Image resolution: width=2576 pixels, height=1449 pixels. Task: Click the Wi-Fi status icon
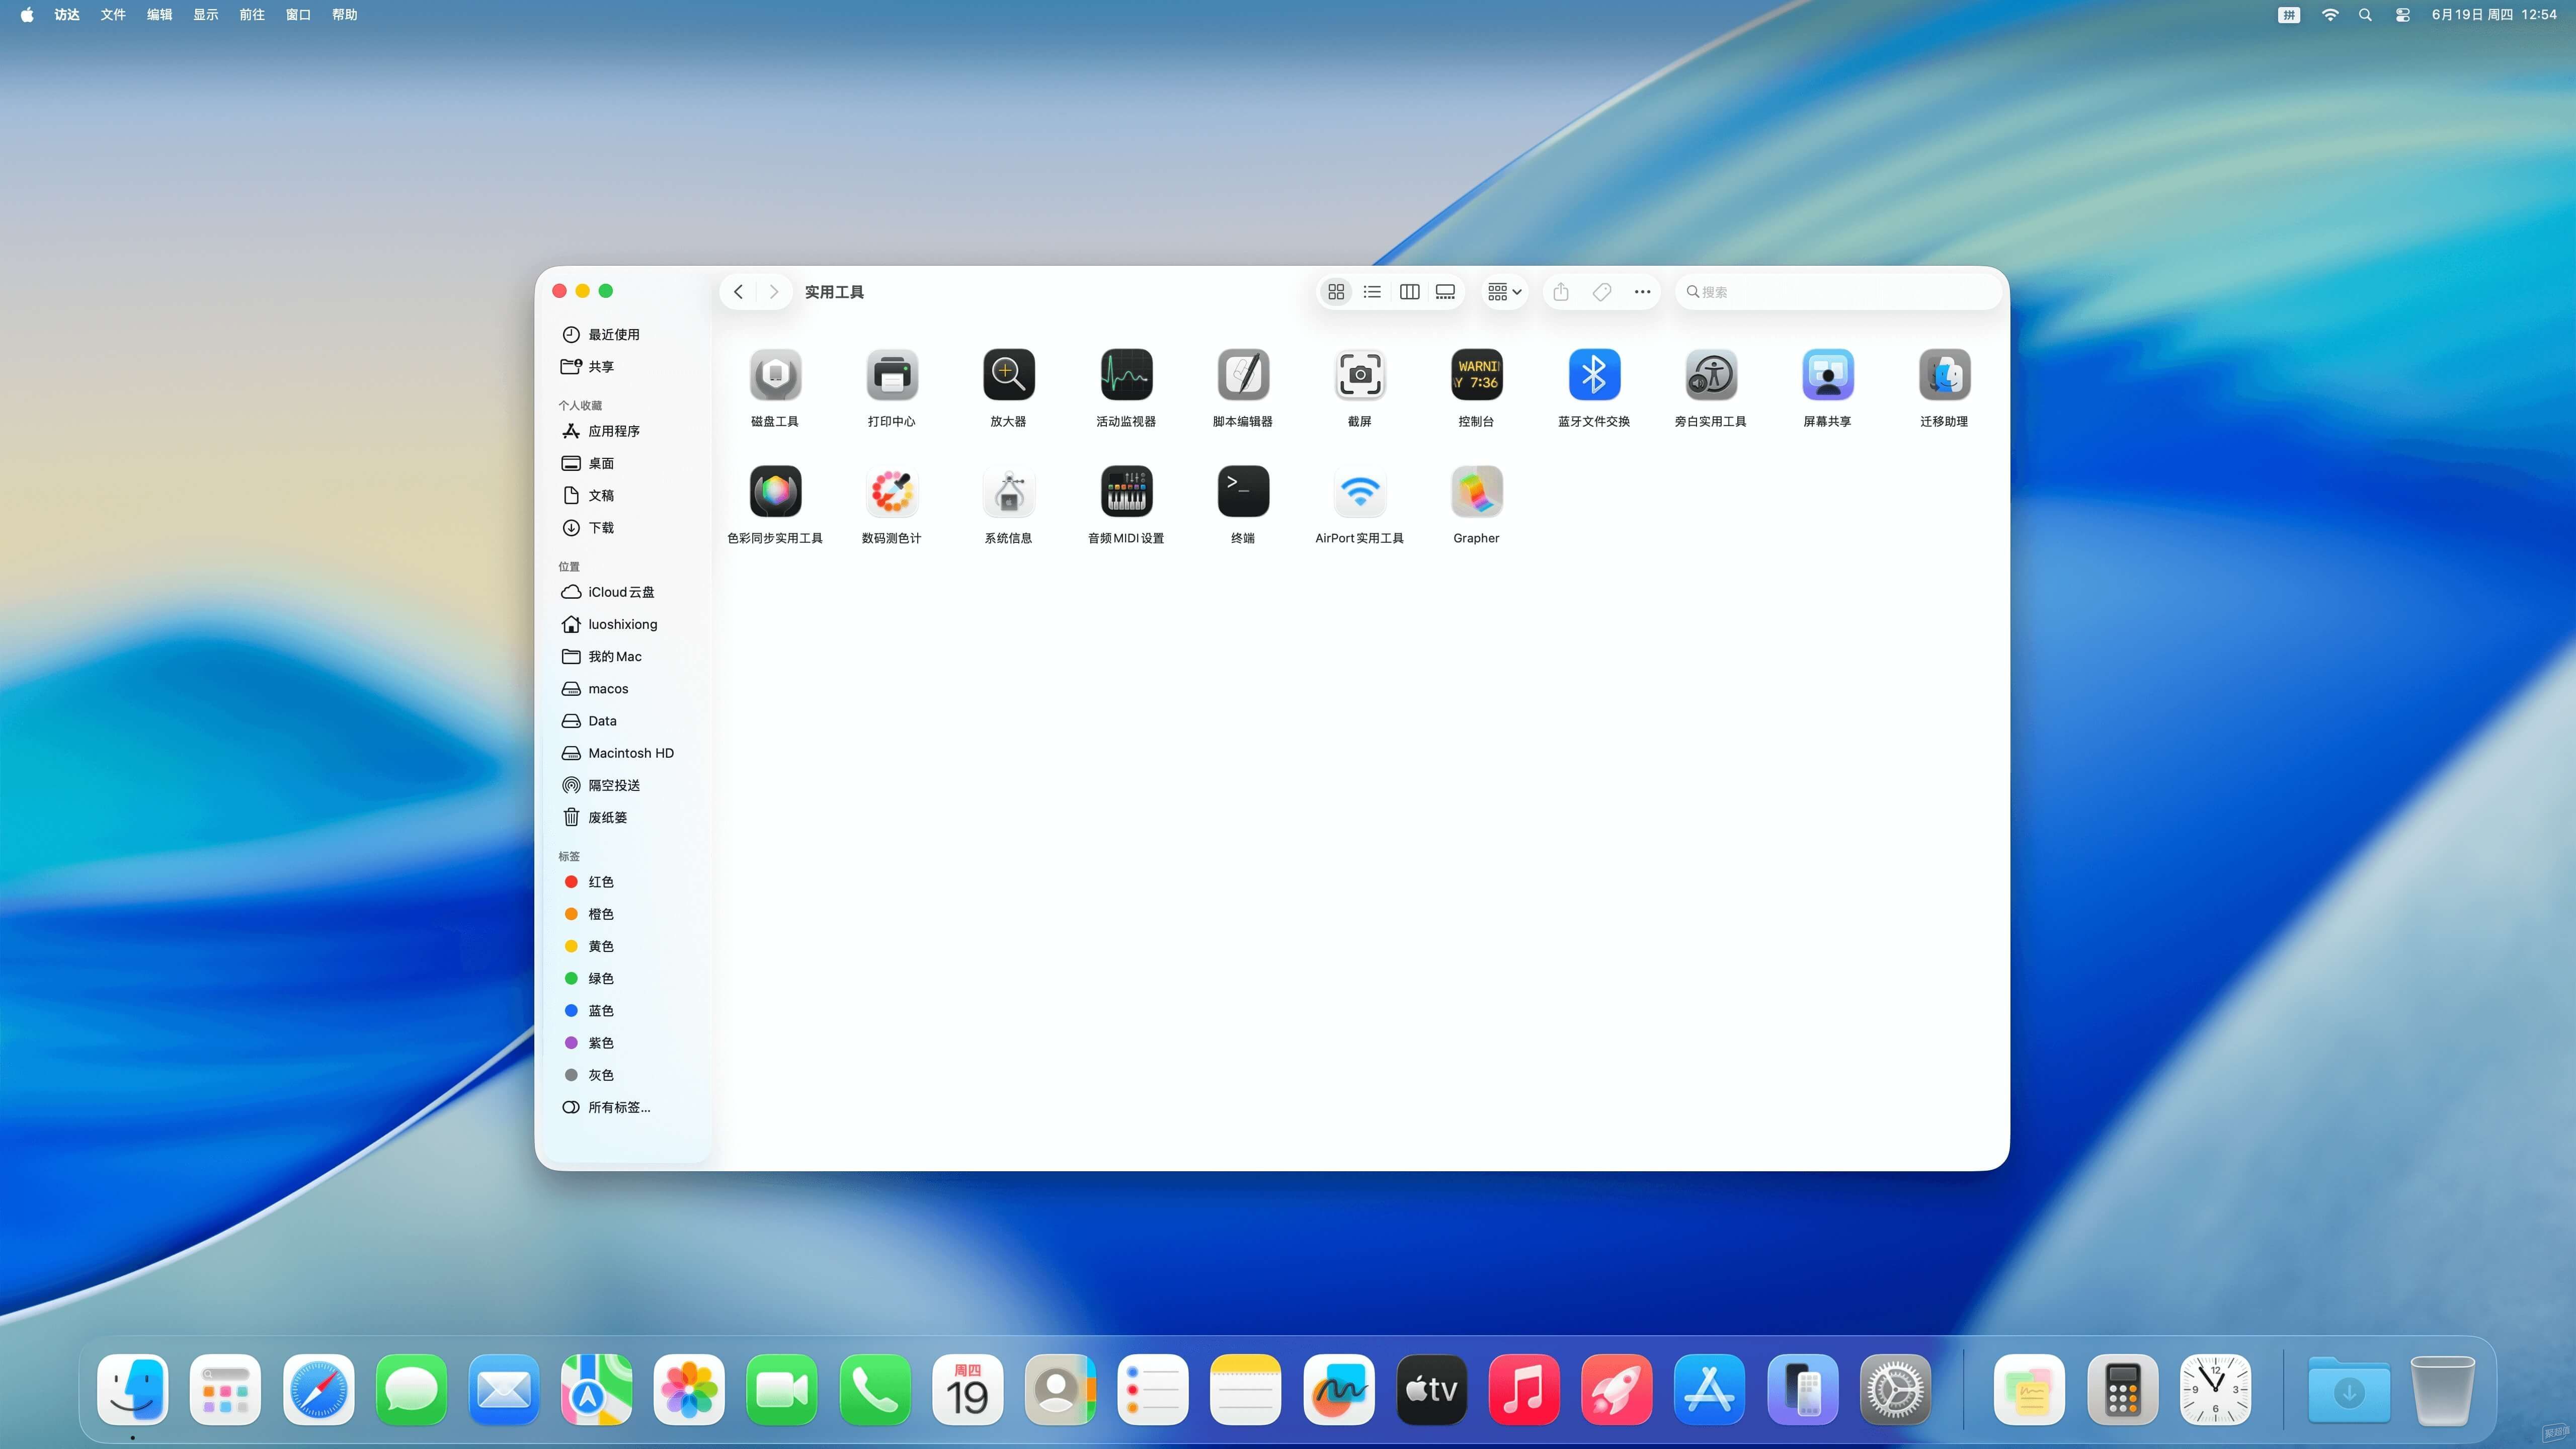click(2330, 15)
